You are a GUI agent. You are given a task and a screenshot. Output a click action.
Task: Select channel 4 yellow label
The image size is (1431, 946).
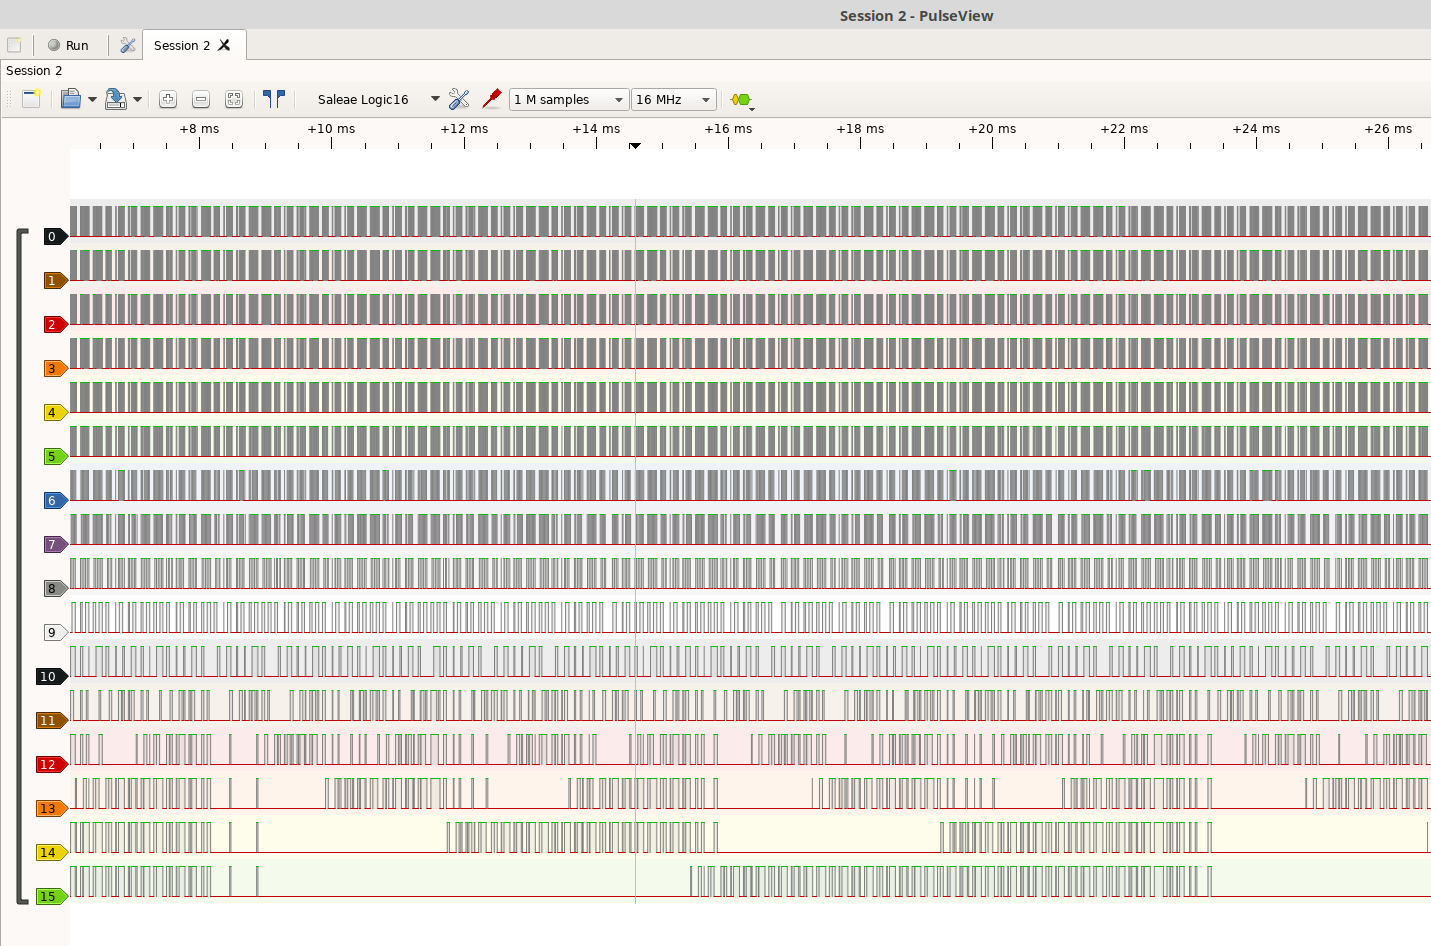coord(56,413)
